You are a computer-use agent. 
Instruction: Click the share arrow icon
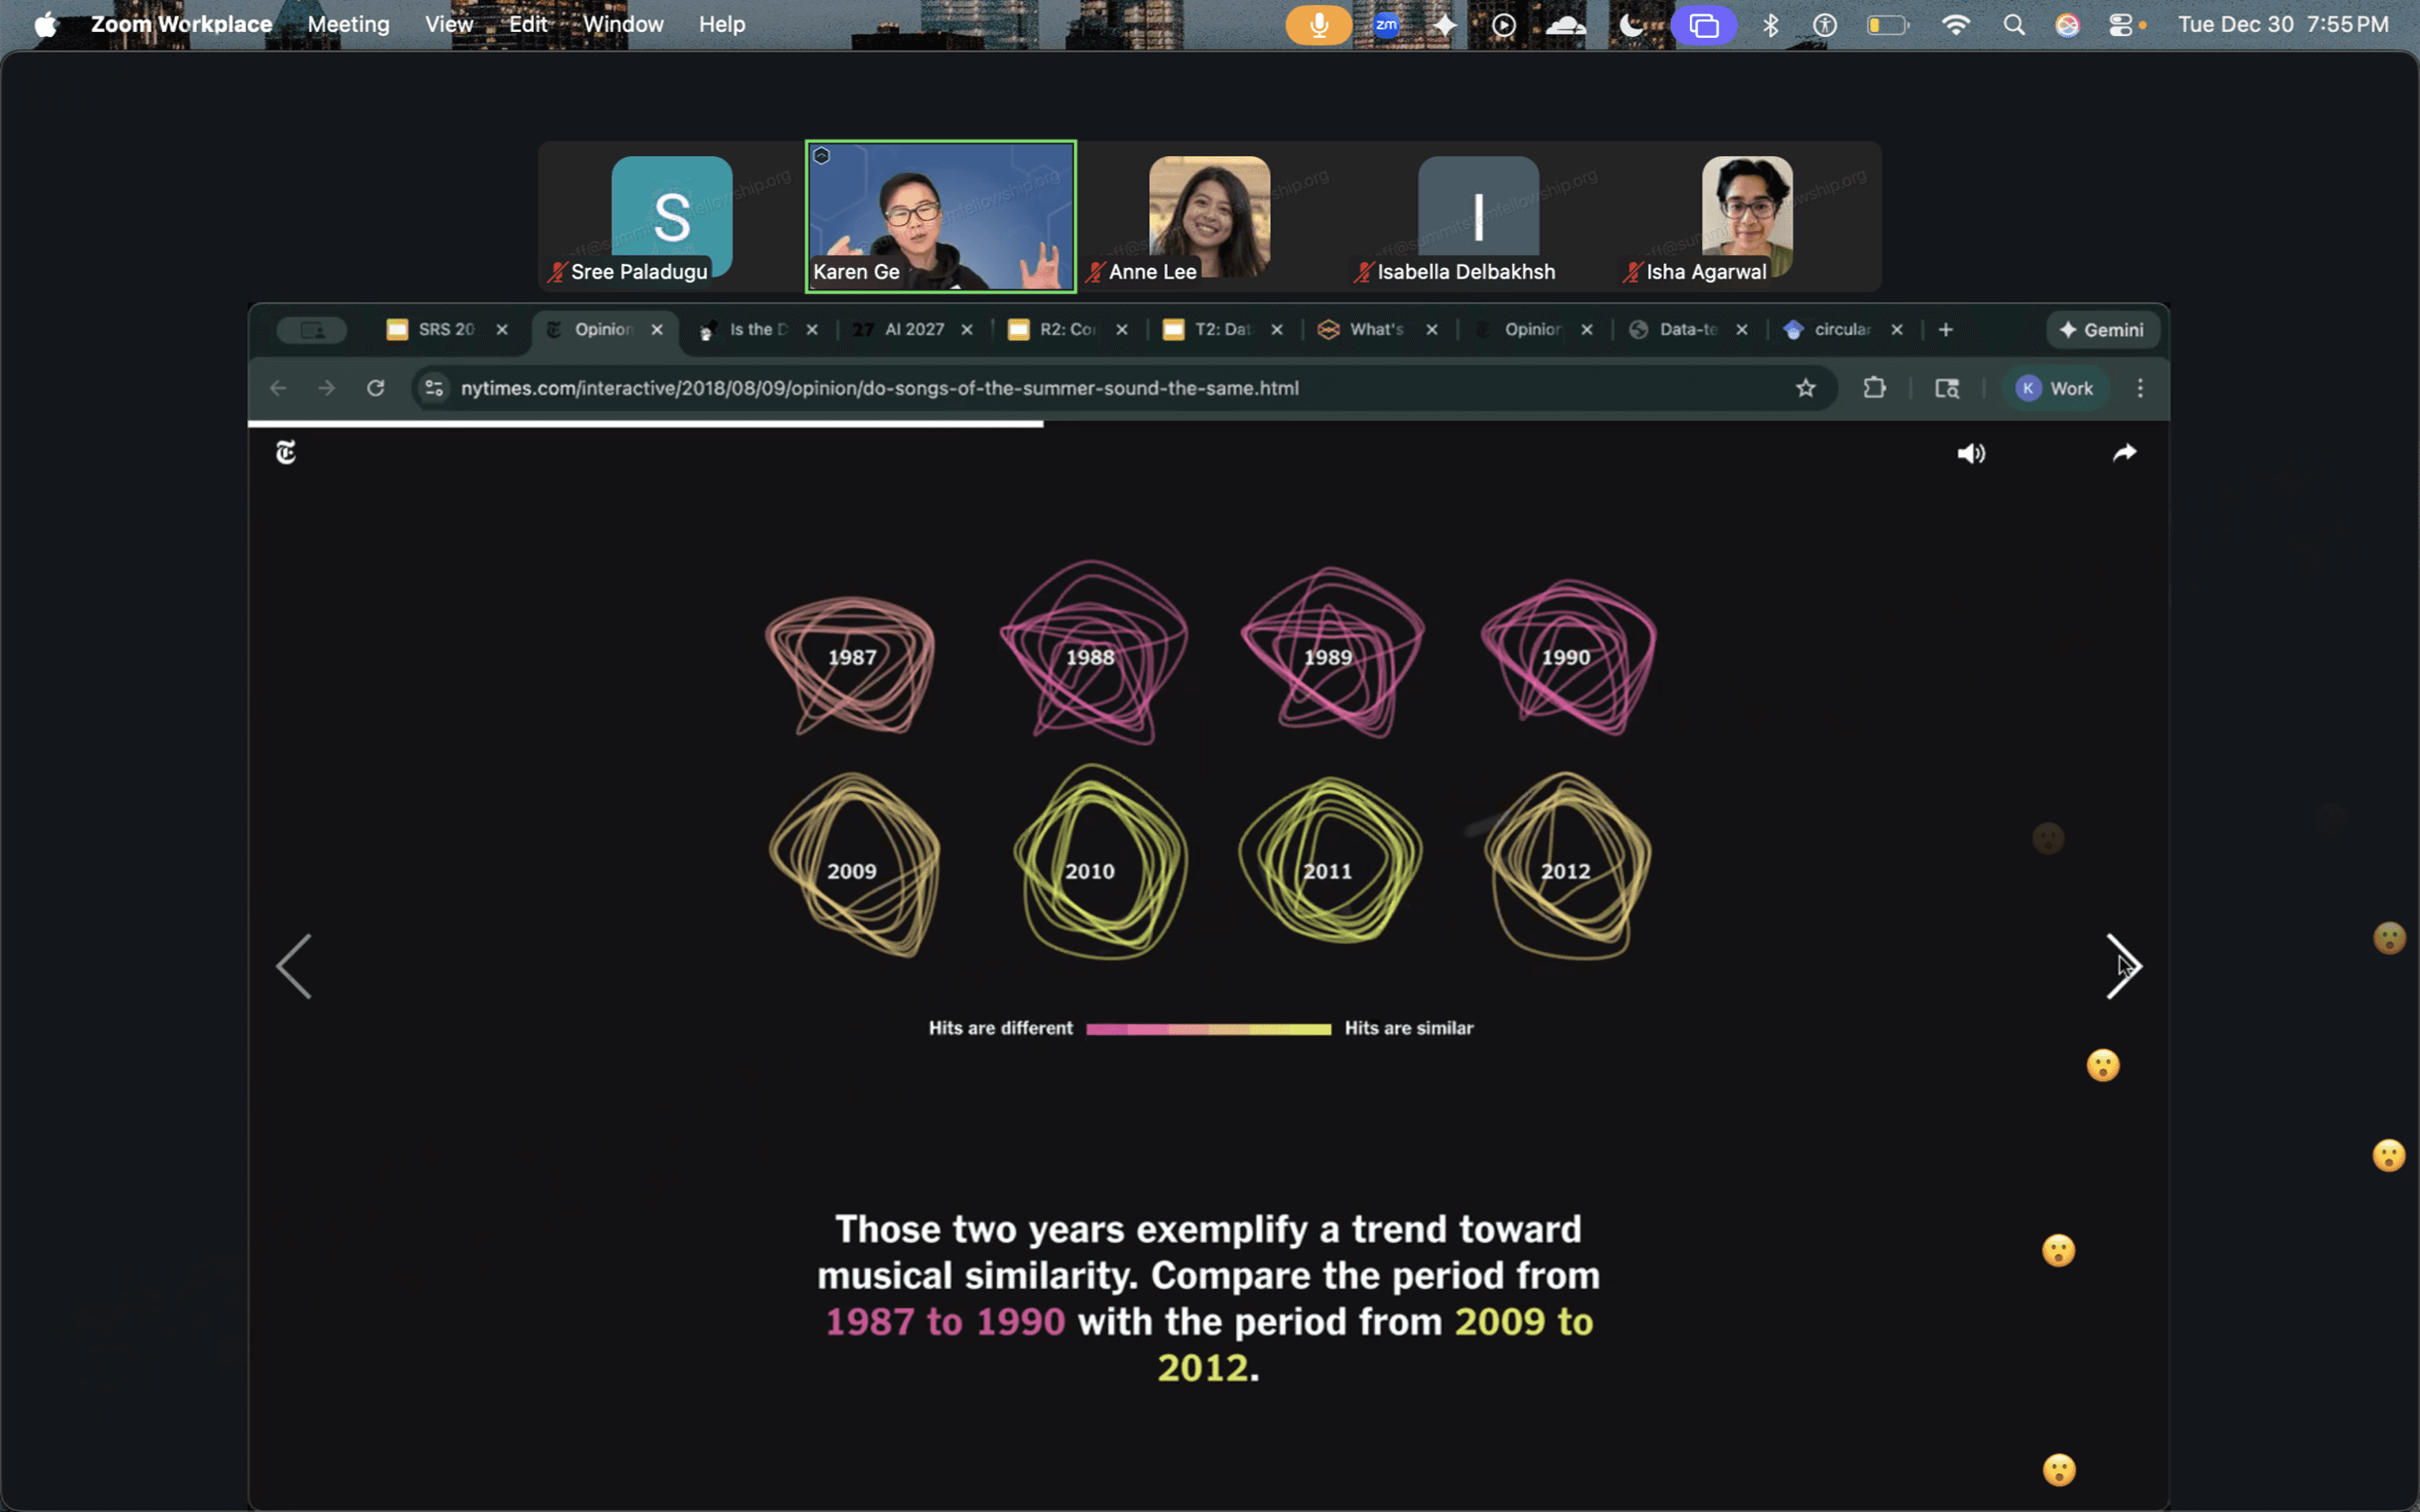click(2124, 454)
